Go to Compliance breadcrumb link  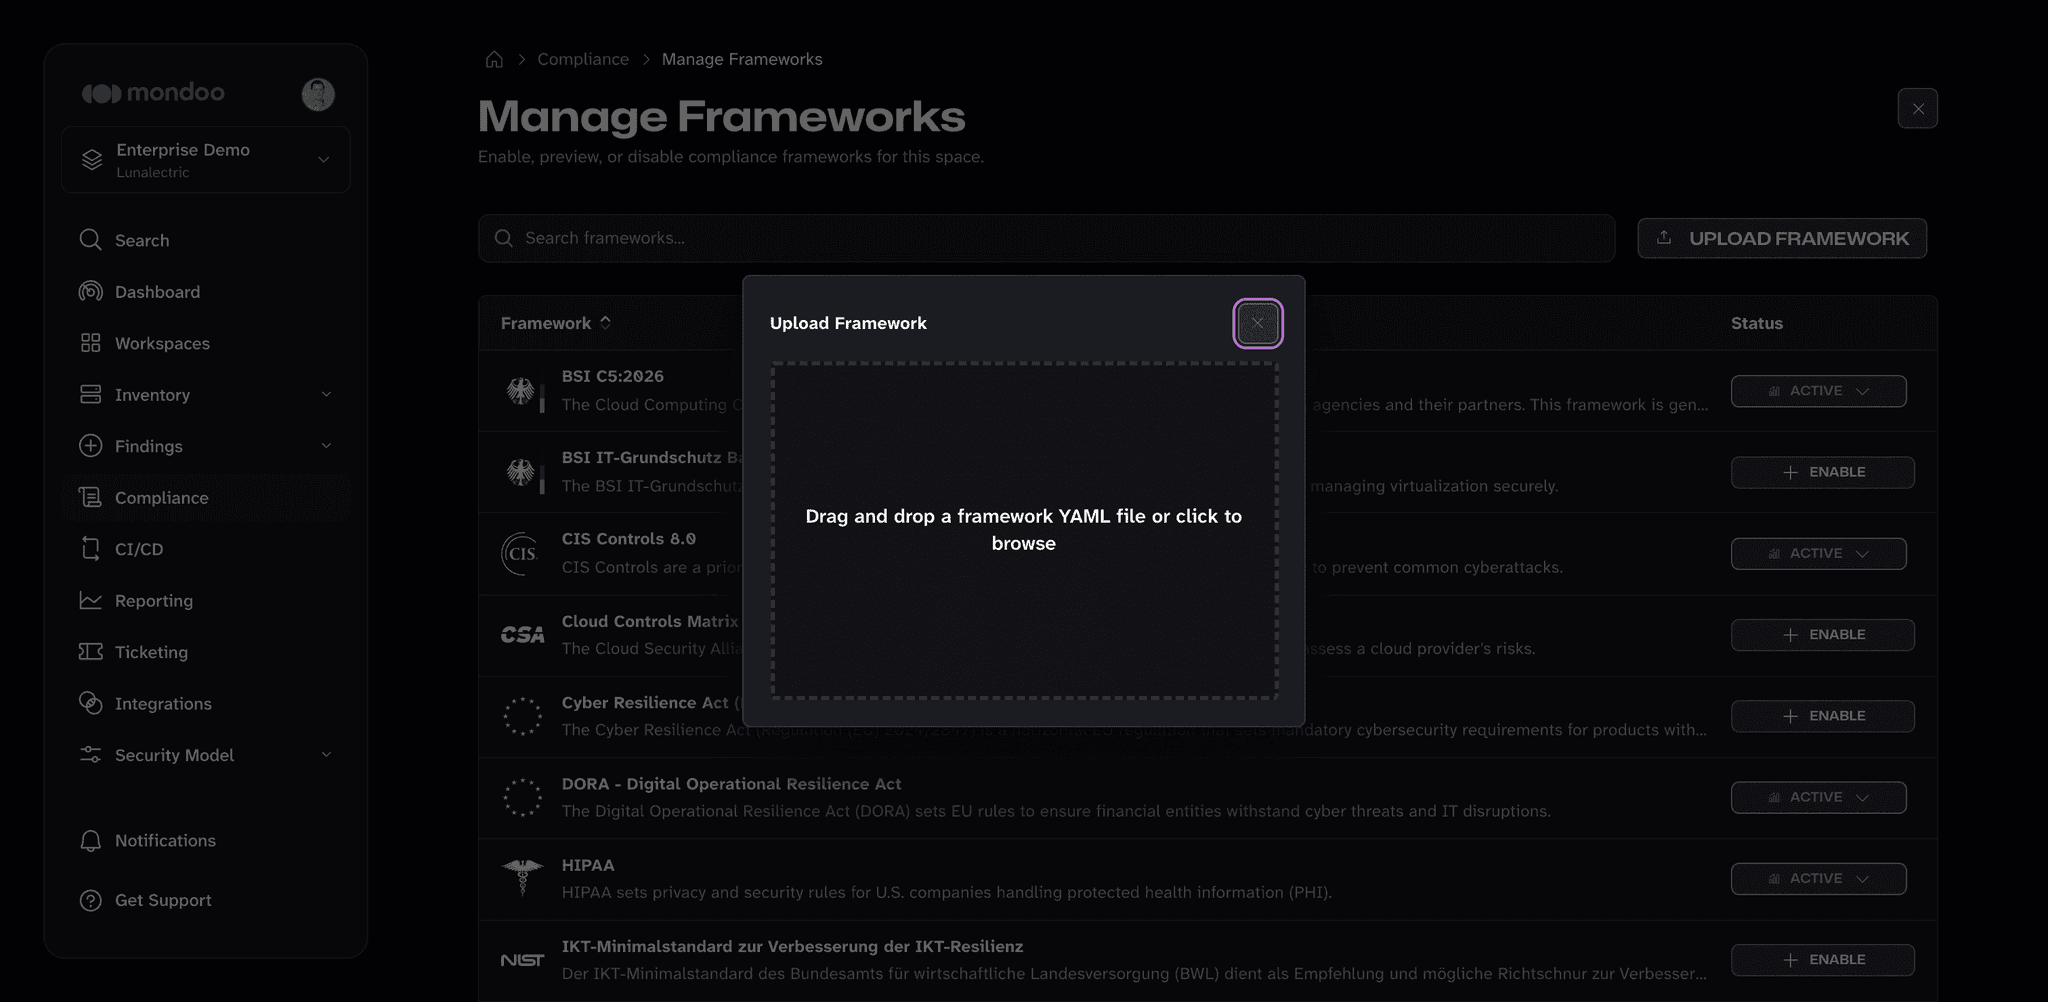583,59
